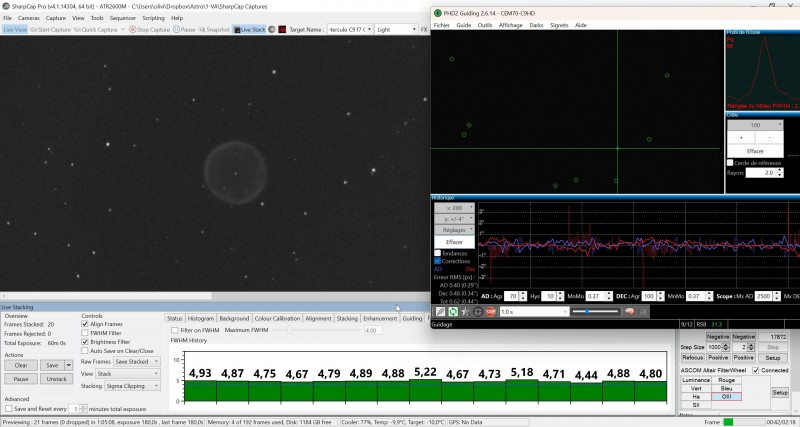
Task: Check the Filter on FWHM option
Action: pos(174,330)
